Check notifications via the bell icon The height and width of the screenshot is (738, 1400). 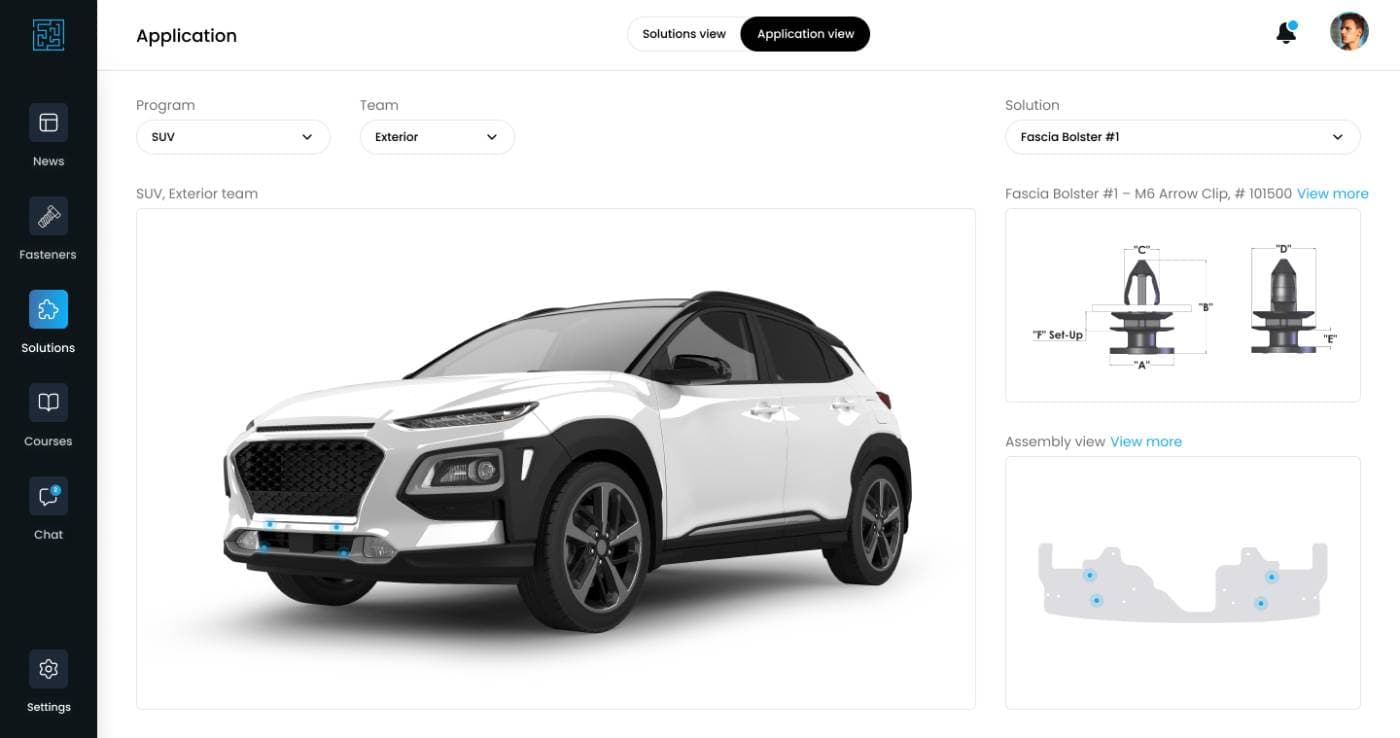1287,33
